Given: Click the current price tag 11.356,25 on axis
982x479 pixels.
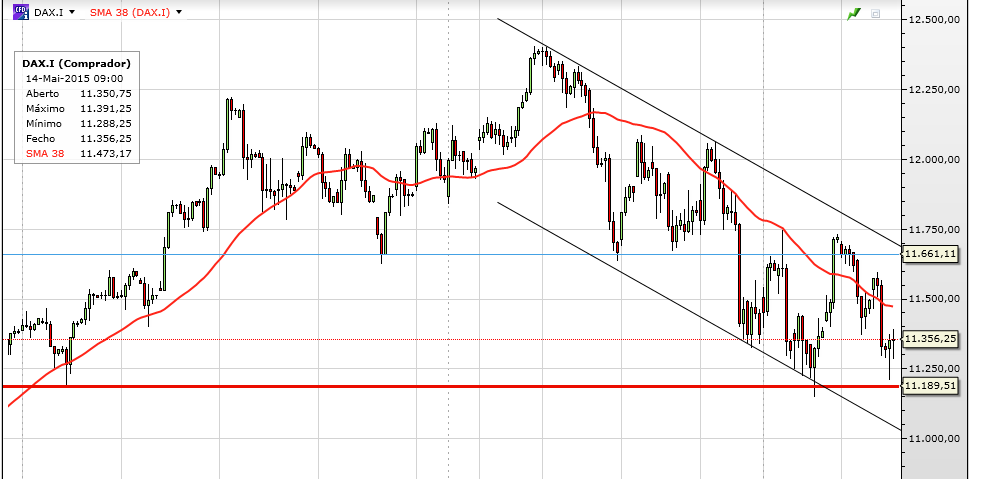Looking at the screenshot, I should pos(930,339).
